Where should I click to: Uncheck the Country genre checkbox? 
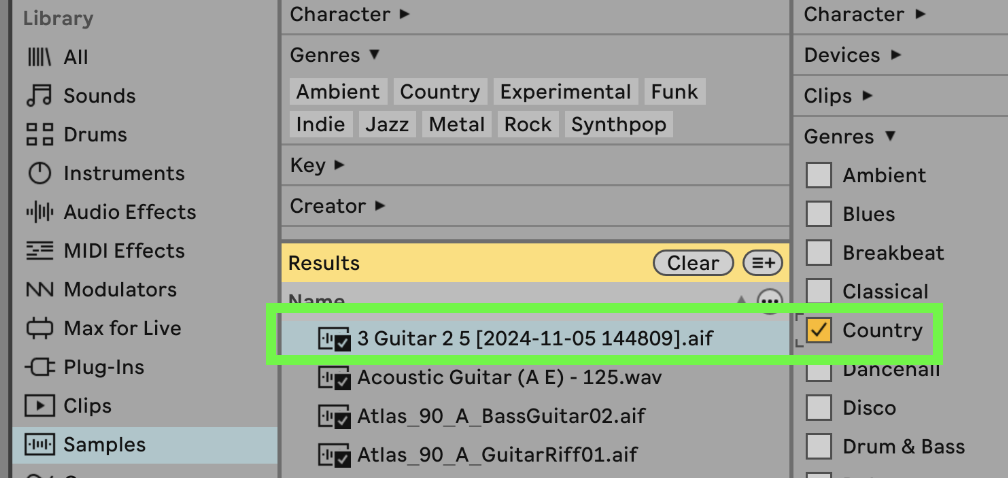[819, 330]
